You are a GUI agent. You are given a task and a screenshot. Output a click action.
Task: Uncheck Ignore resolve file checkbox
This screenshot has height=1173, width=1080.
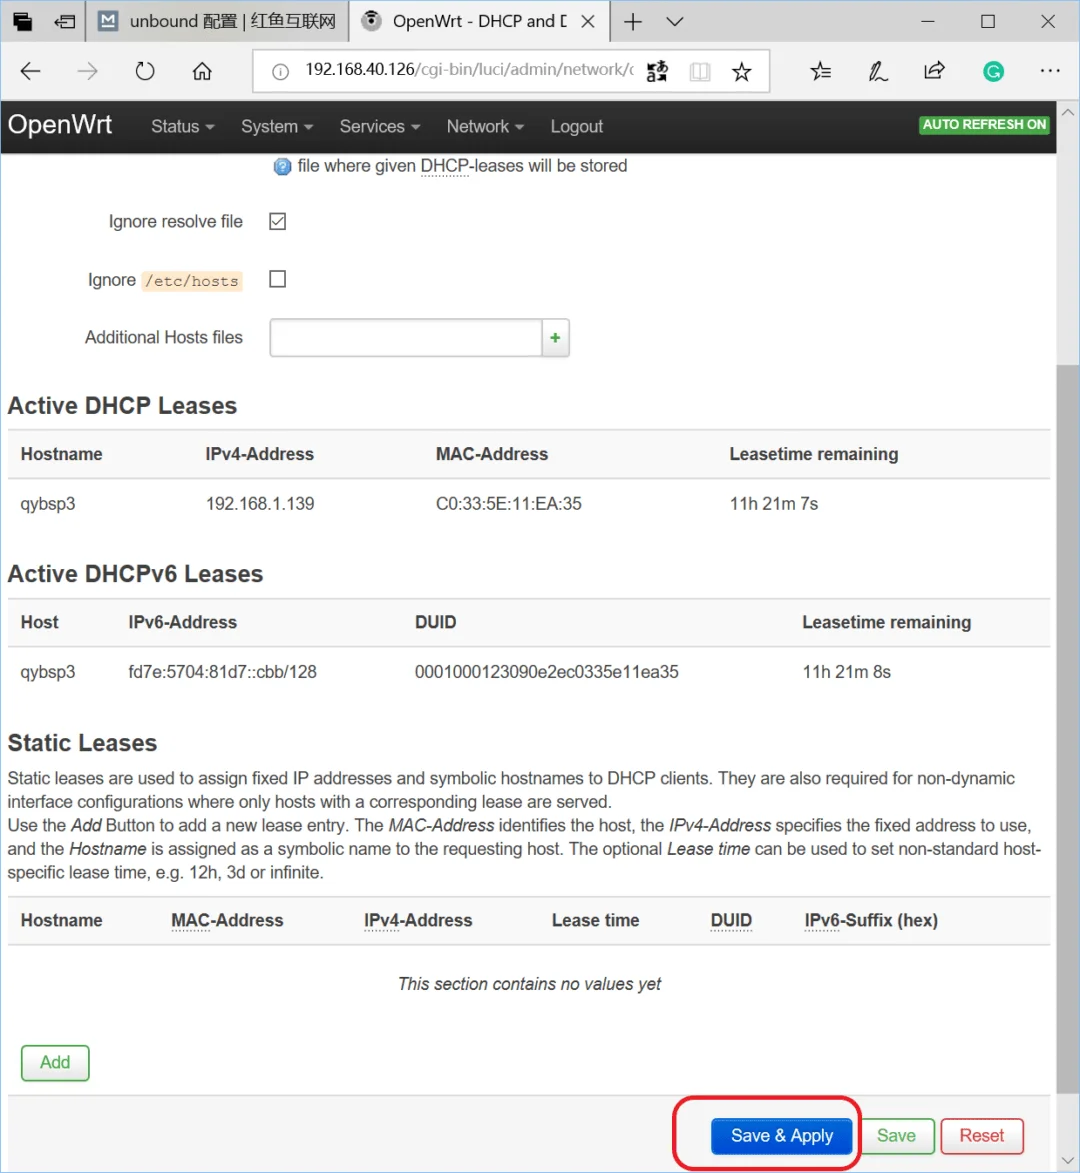(278, 221)
